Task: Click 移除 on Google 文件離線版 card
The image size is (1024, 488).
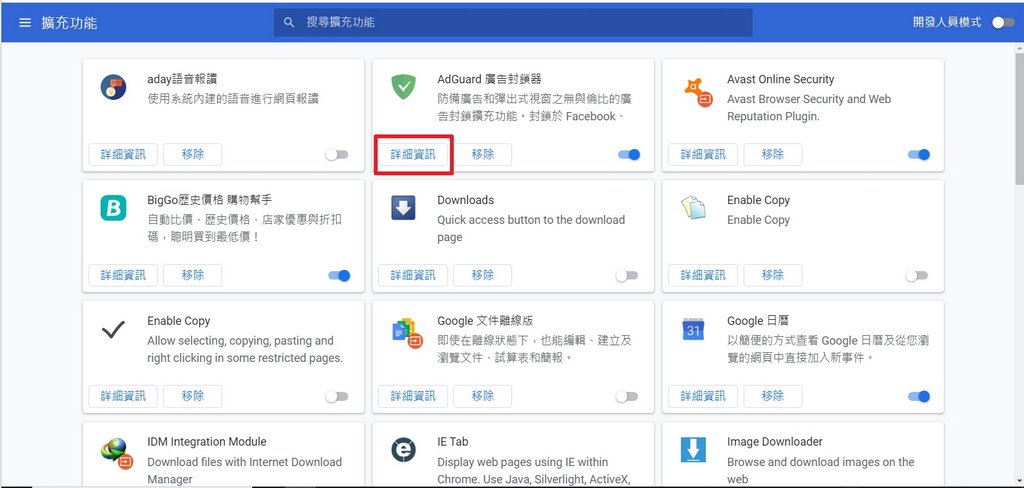Action: pyautogui.click(x=483, y=397)
